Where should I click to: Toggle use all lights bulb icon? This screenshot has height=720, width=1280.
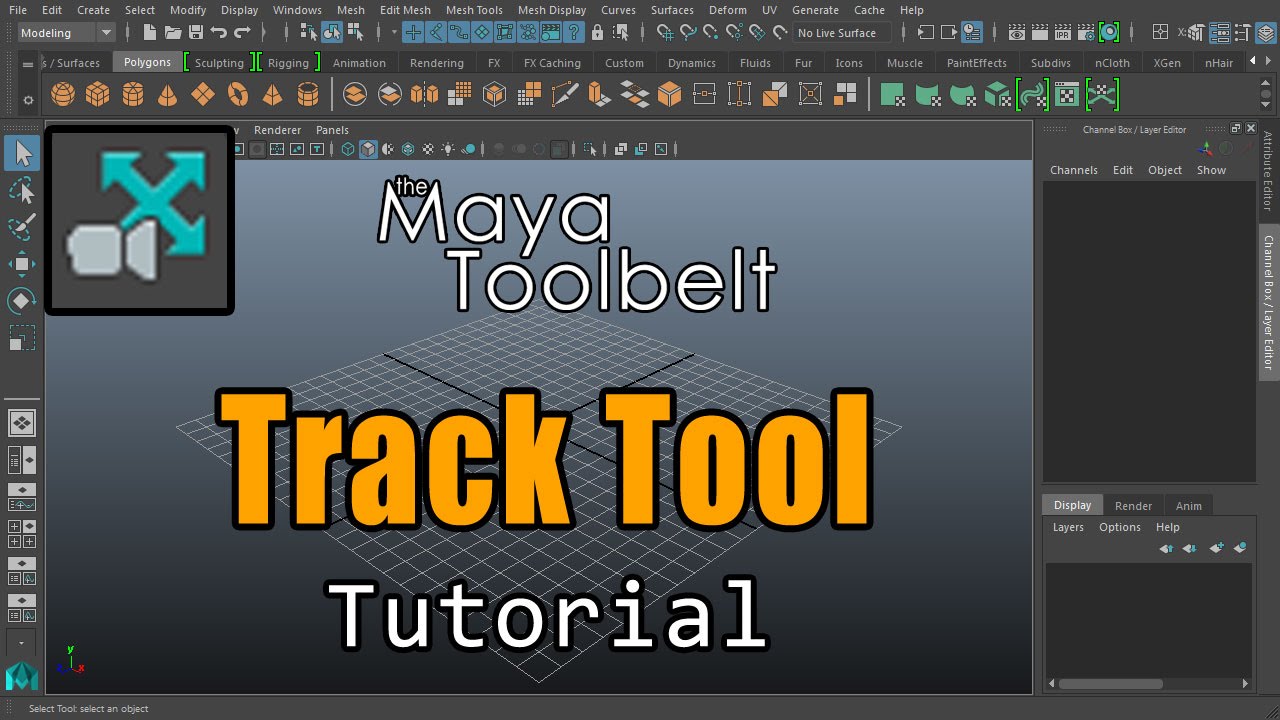[x=448, y=150]
